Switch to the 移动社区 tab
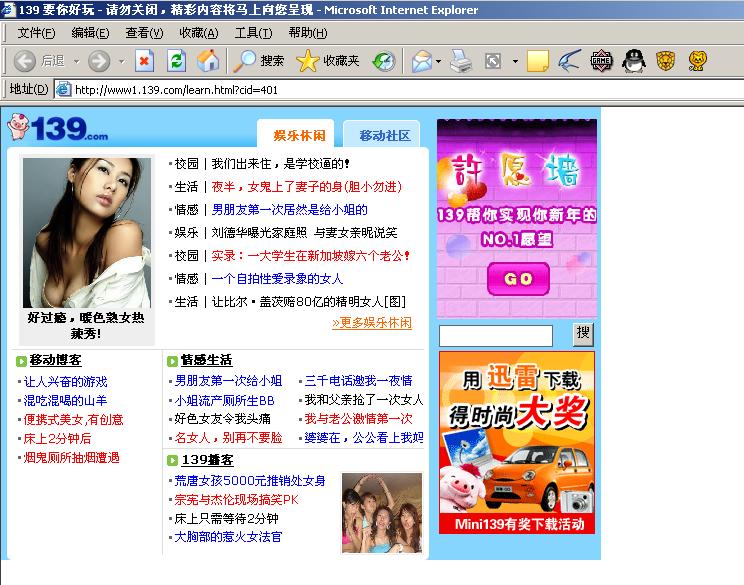This screenshot has width=744, height=585. [x=384, y=135]
